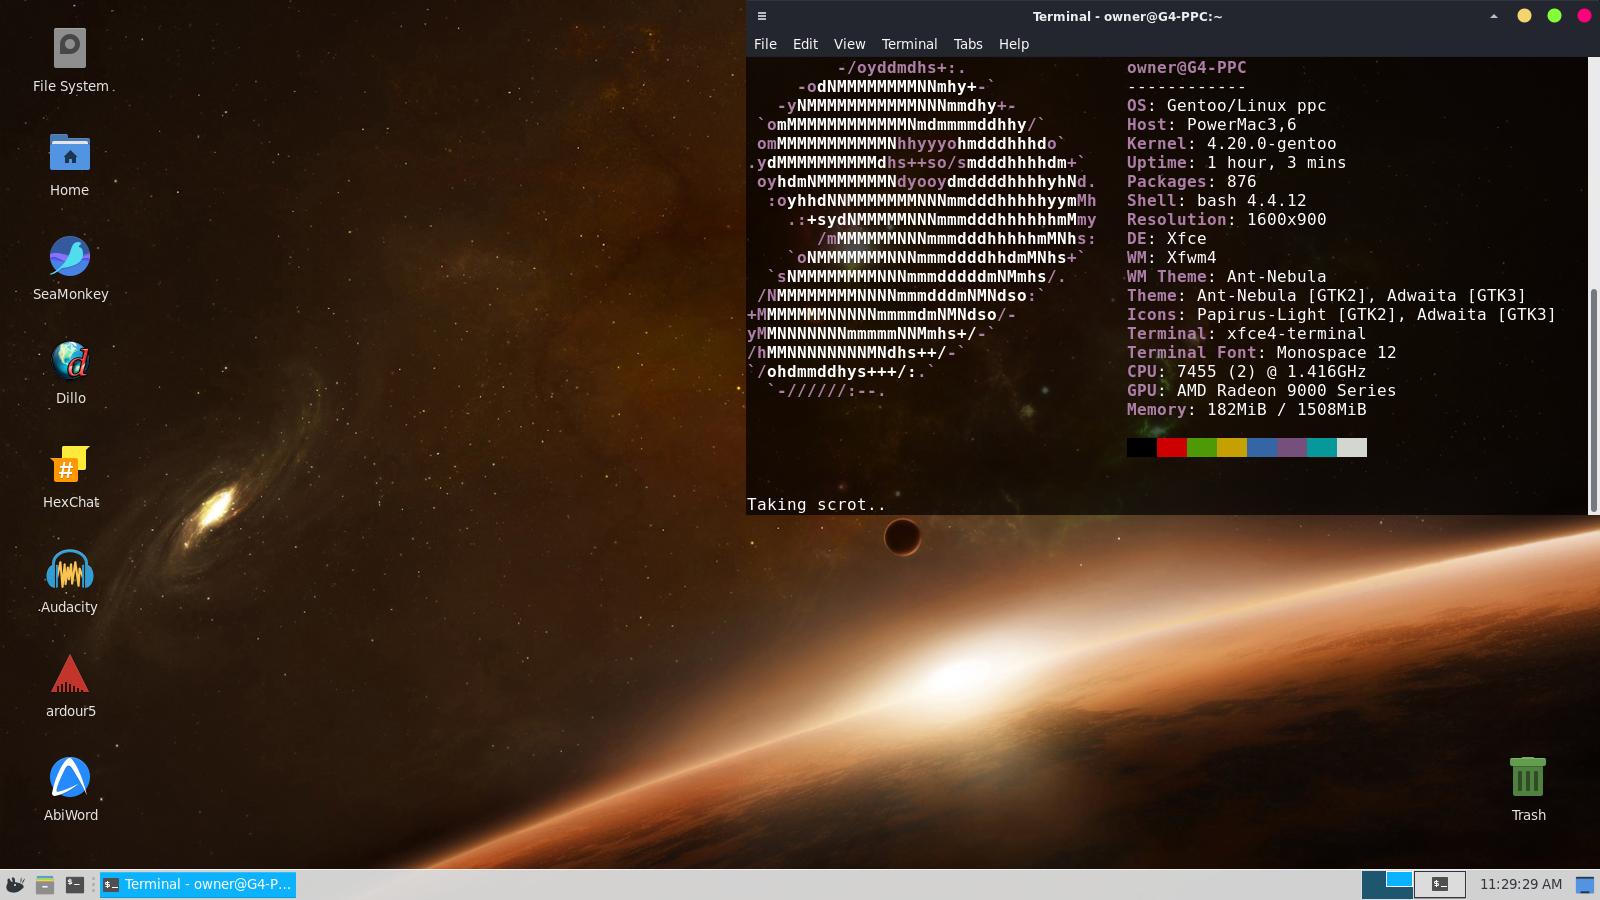Open the terminal window menu icon
Screen dimensions: 1600x900
click(x=762, y=16)
